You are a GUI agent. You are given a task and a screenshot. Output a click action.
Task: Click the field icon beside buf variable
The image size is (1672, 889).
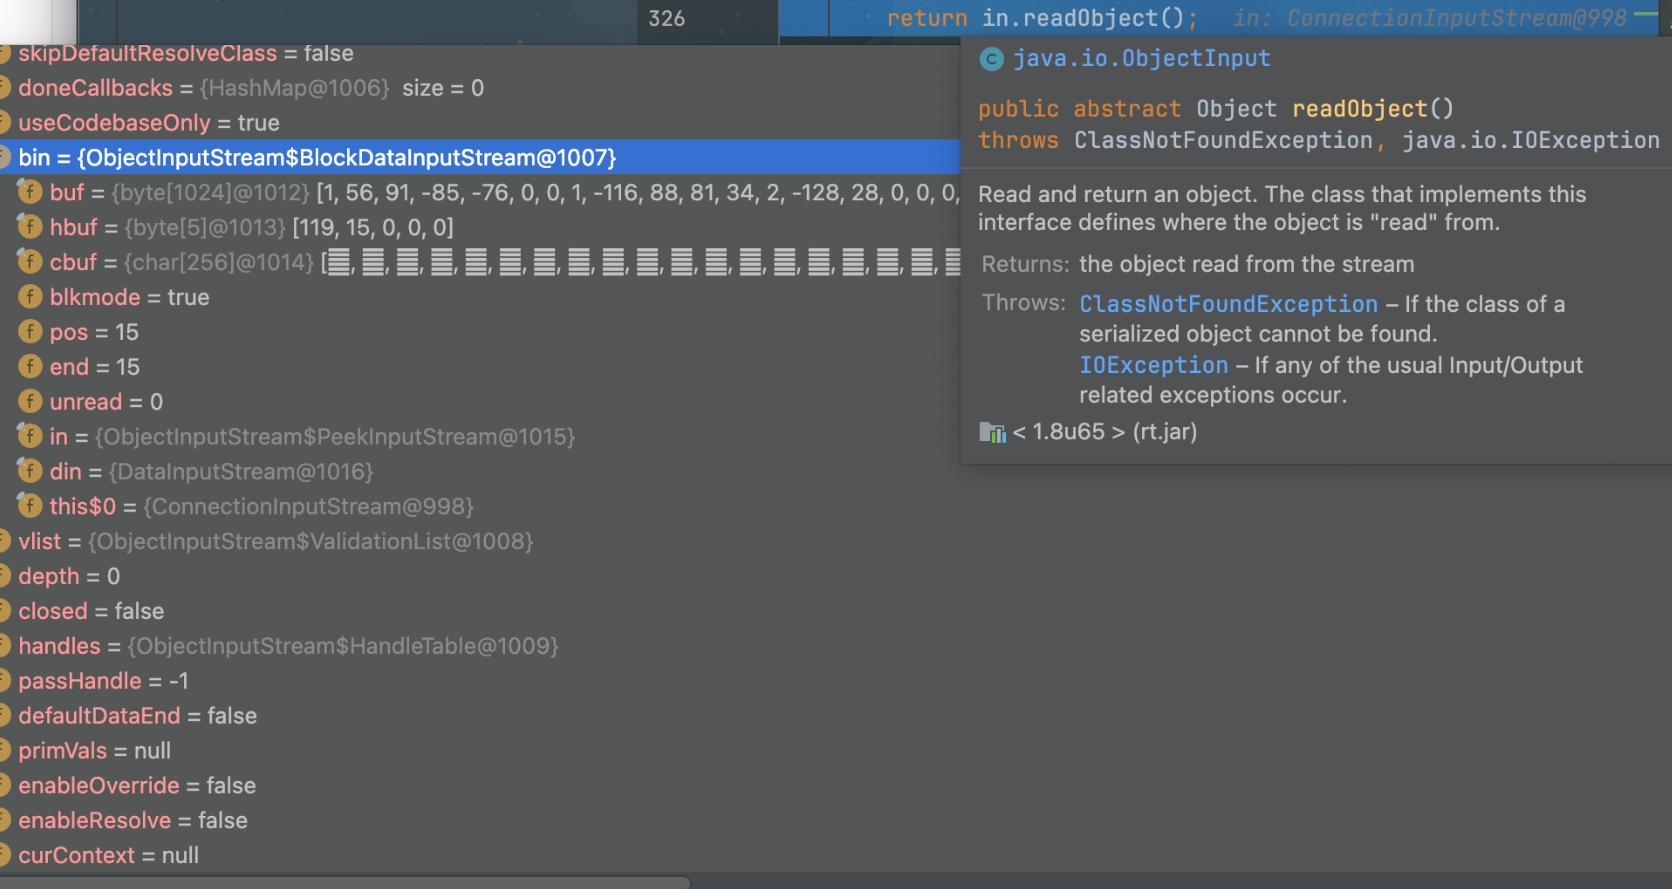pos(30,192)
